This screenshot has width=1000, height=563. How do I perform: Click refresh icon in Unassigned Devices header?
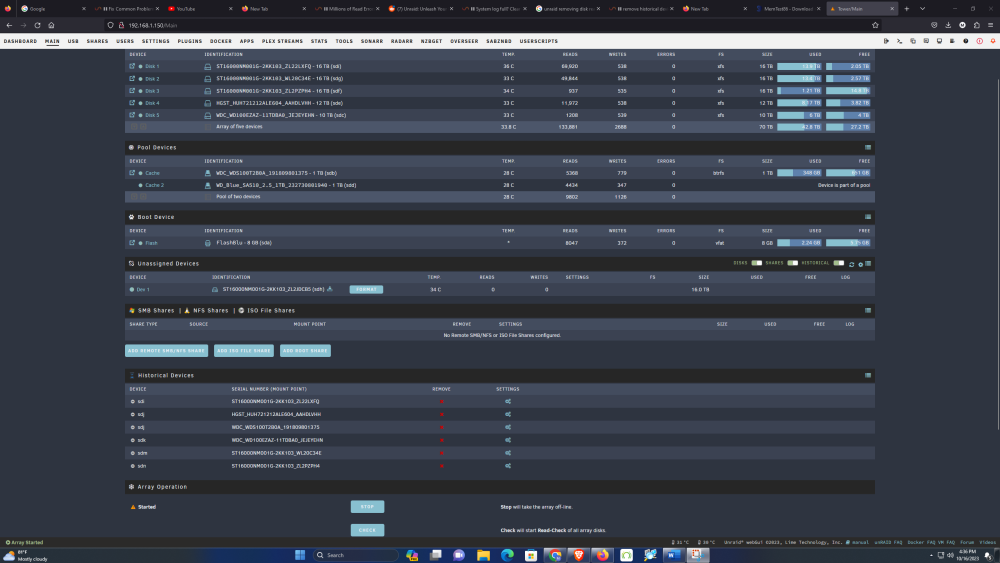851,264
